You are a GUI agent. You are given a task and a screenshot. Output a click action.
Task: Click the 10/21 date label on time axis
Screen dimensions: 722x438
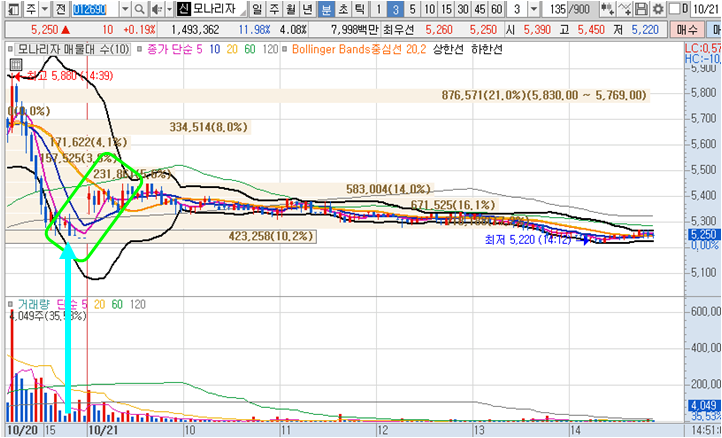pos(103,430)
